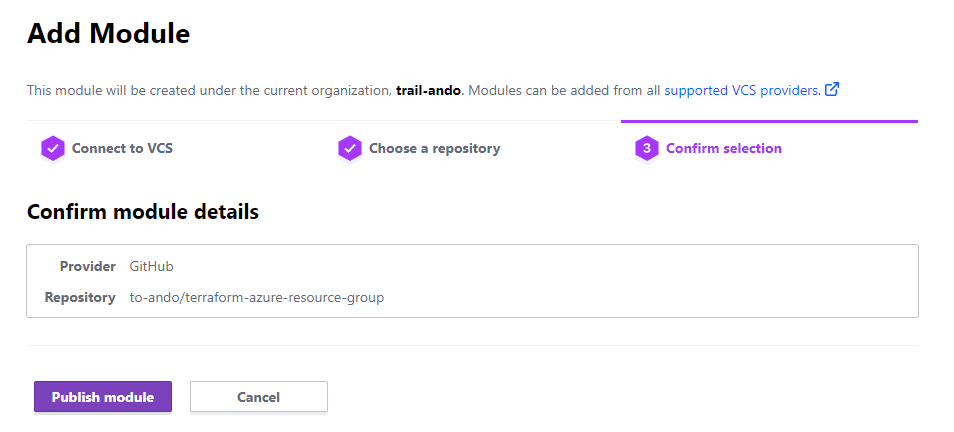
Task: Click the Repository field label
Action: click(x=80, y=297)
